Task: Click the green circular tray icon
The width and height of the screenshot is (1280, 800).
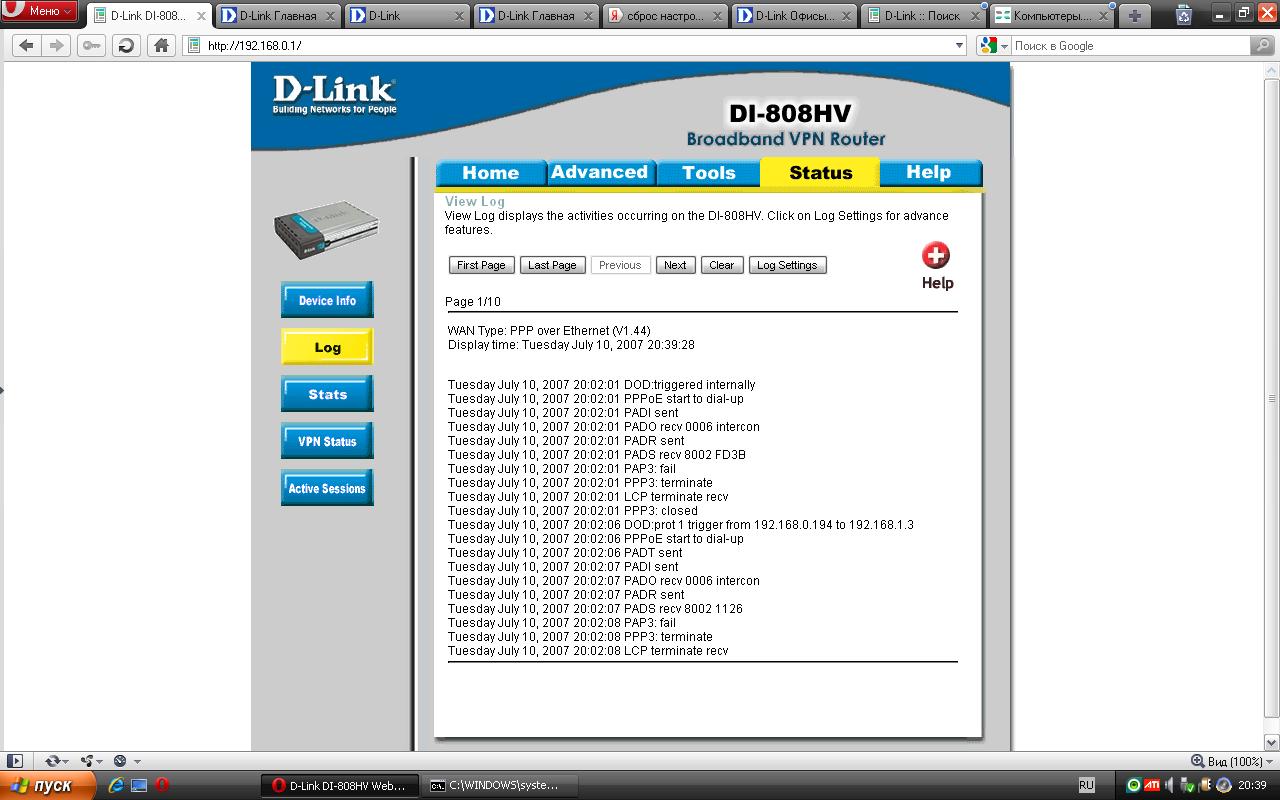Action: (1133, 785)
